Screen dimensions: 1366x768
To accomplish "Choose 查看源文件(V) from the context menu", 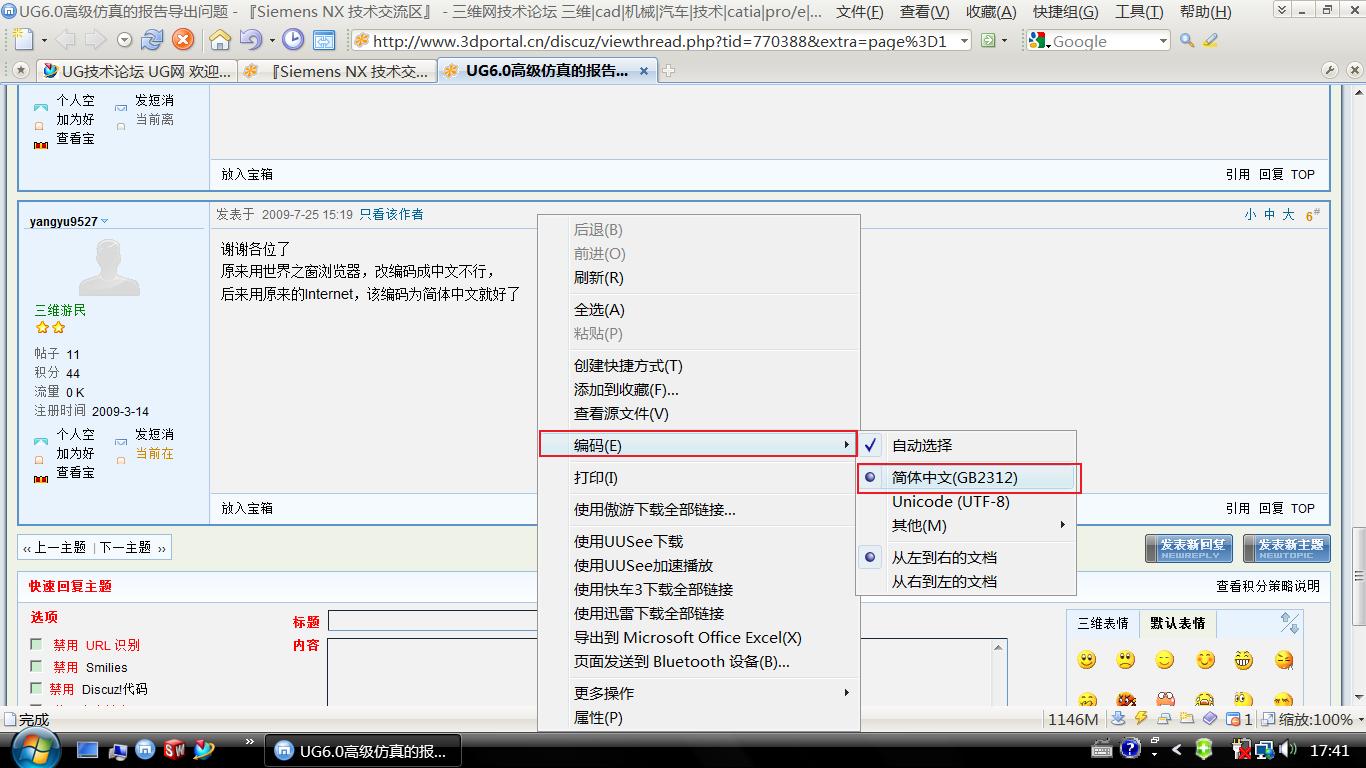I will [699, 413].
